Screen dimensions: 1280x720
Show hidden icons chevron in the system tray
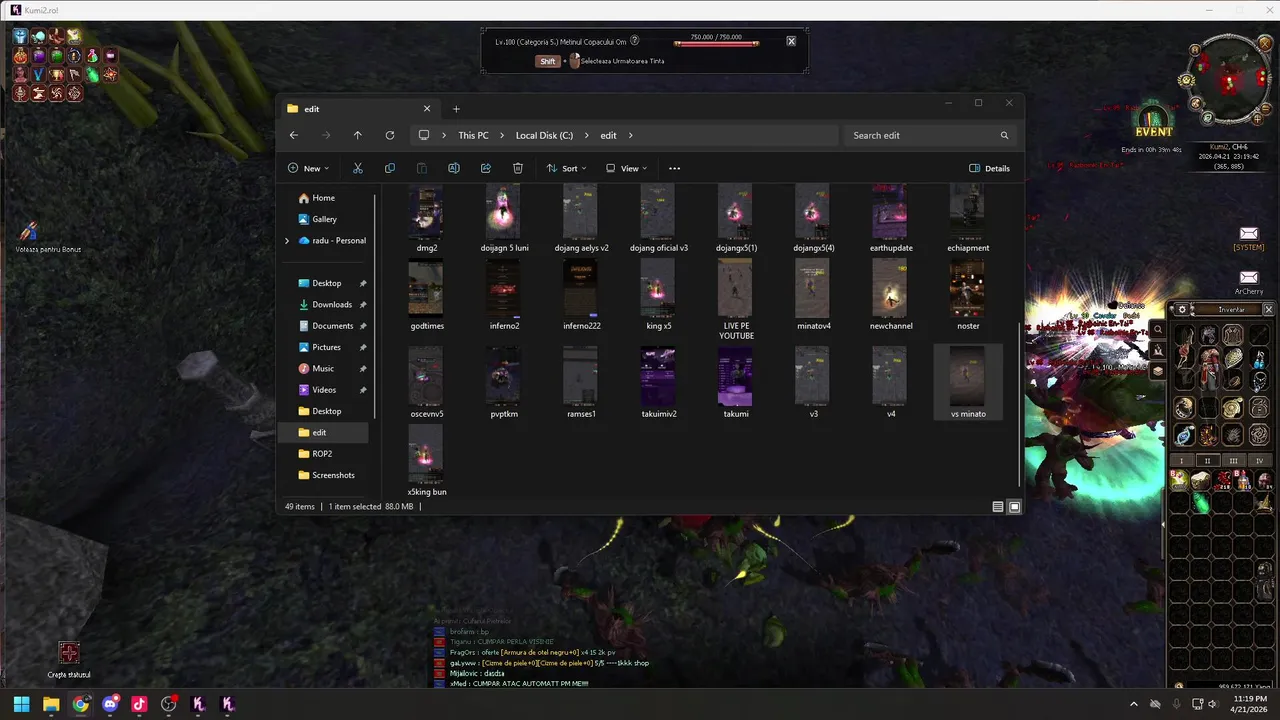[1133, 704]
